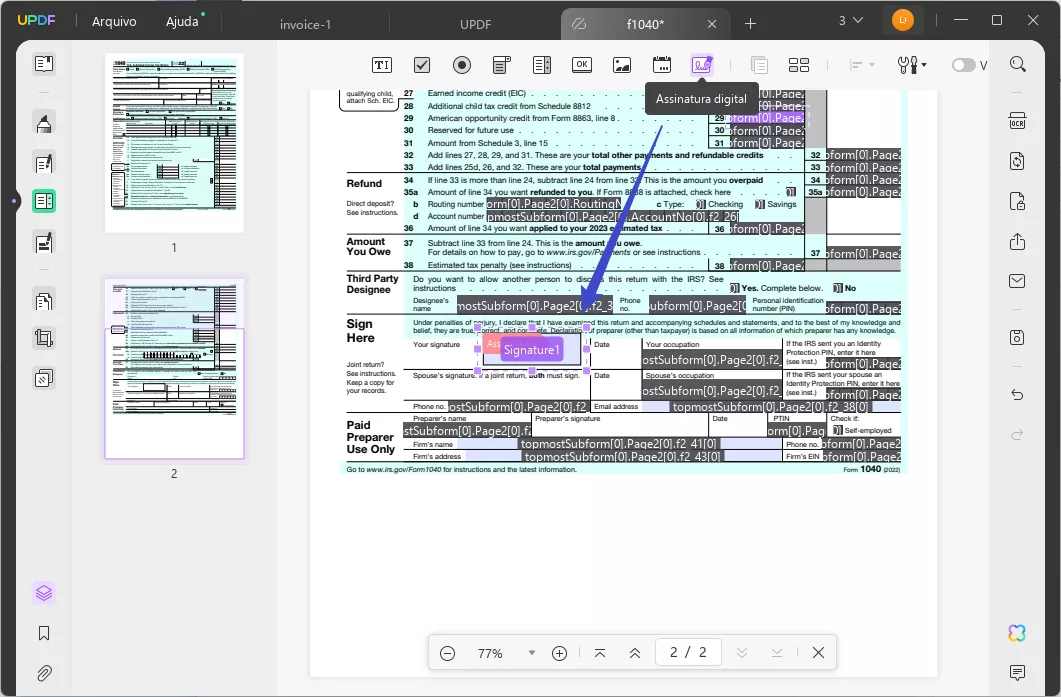Switch to the invoice-1 tab
This screenshot has height=697, width=1061.
[x=306, y=24]
